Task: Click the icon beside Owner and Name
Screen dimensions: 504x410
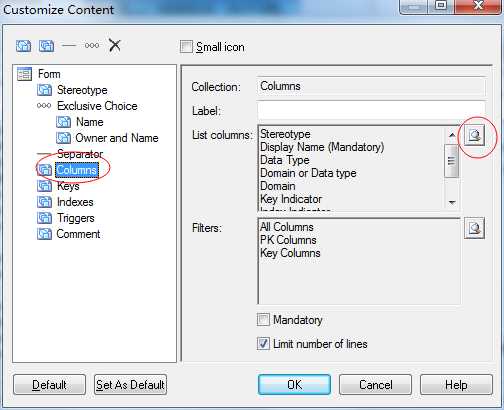Action: [63, 138]
